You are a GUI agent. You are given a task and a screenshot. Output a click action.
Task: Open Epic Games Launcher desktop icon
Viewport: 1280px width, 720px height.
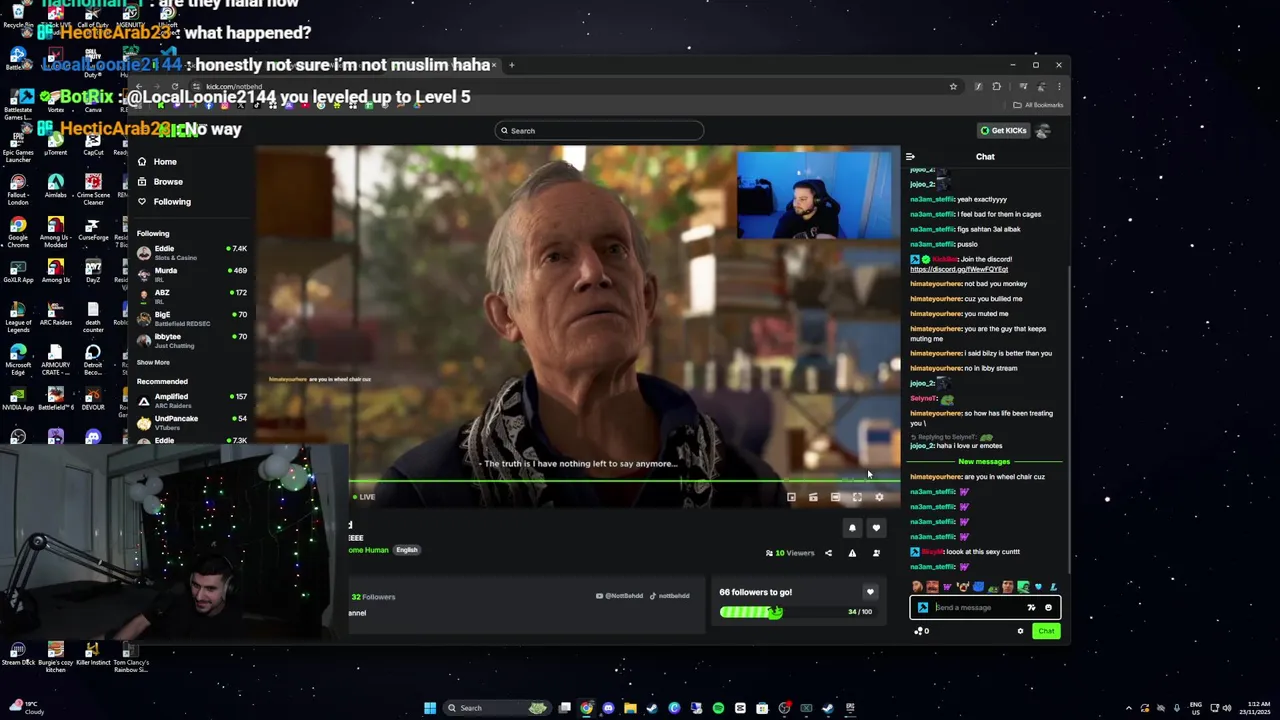(18, 145)
